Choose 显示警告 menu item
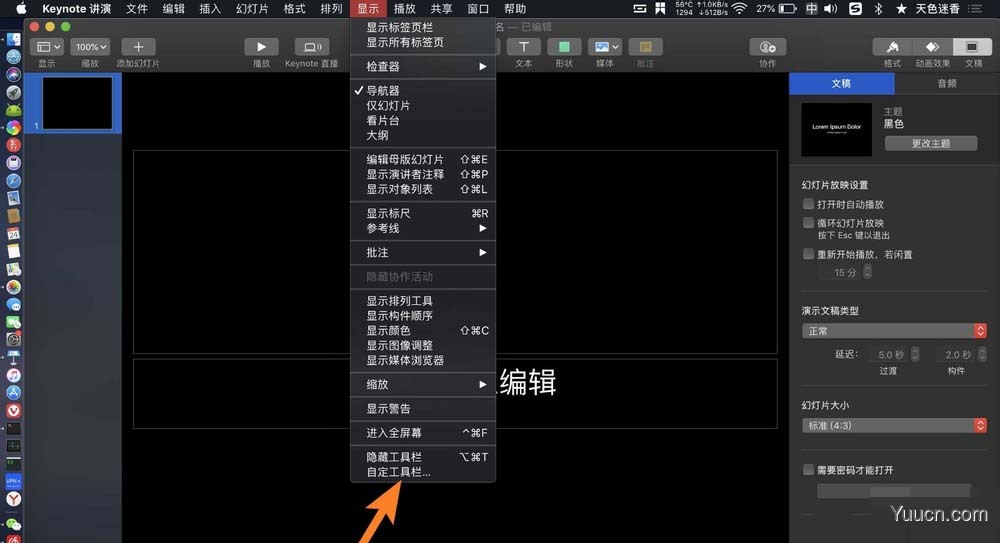Screen dimensions: 1000x543 coord(423,408)
